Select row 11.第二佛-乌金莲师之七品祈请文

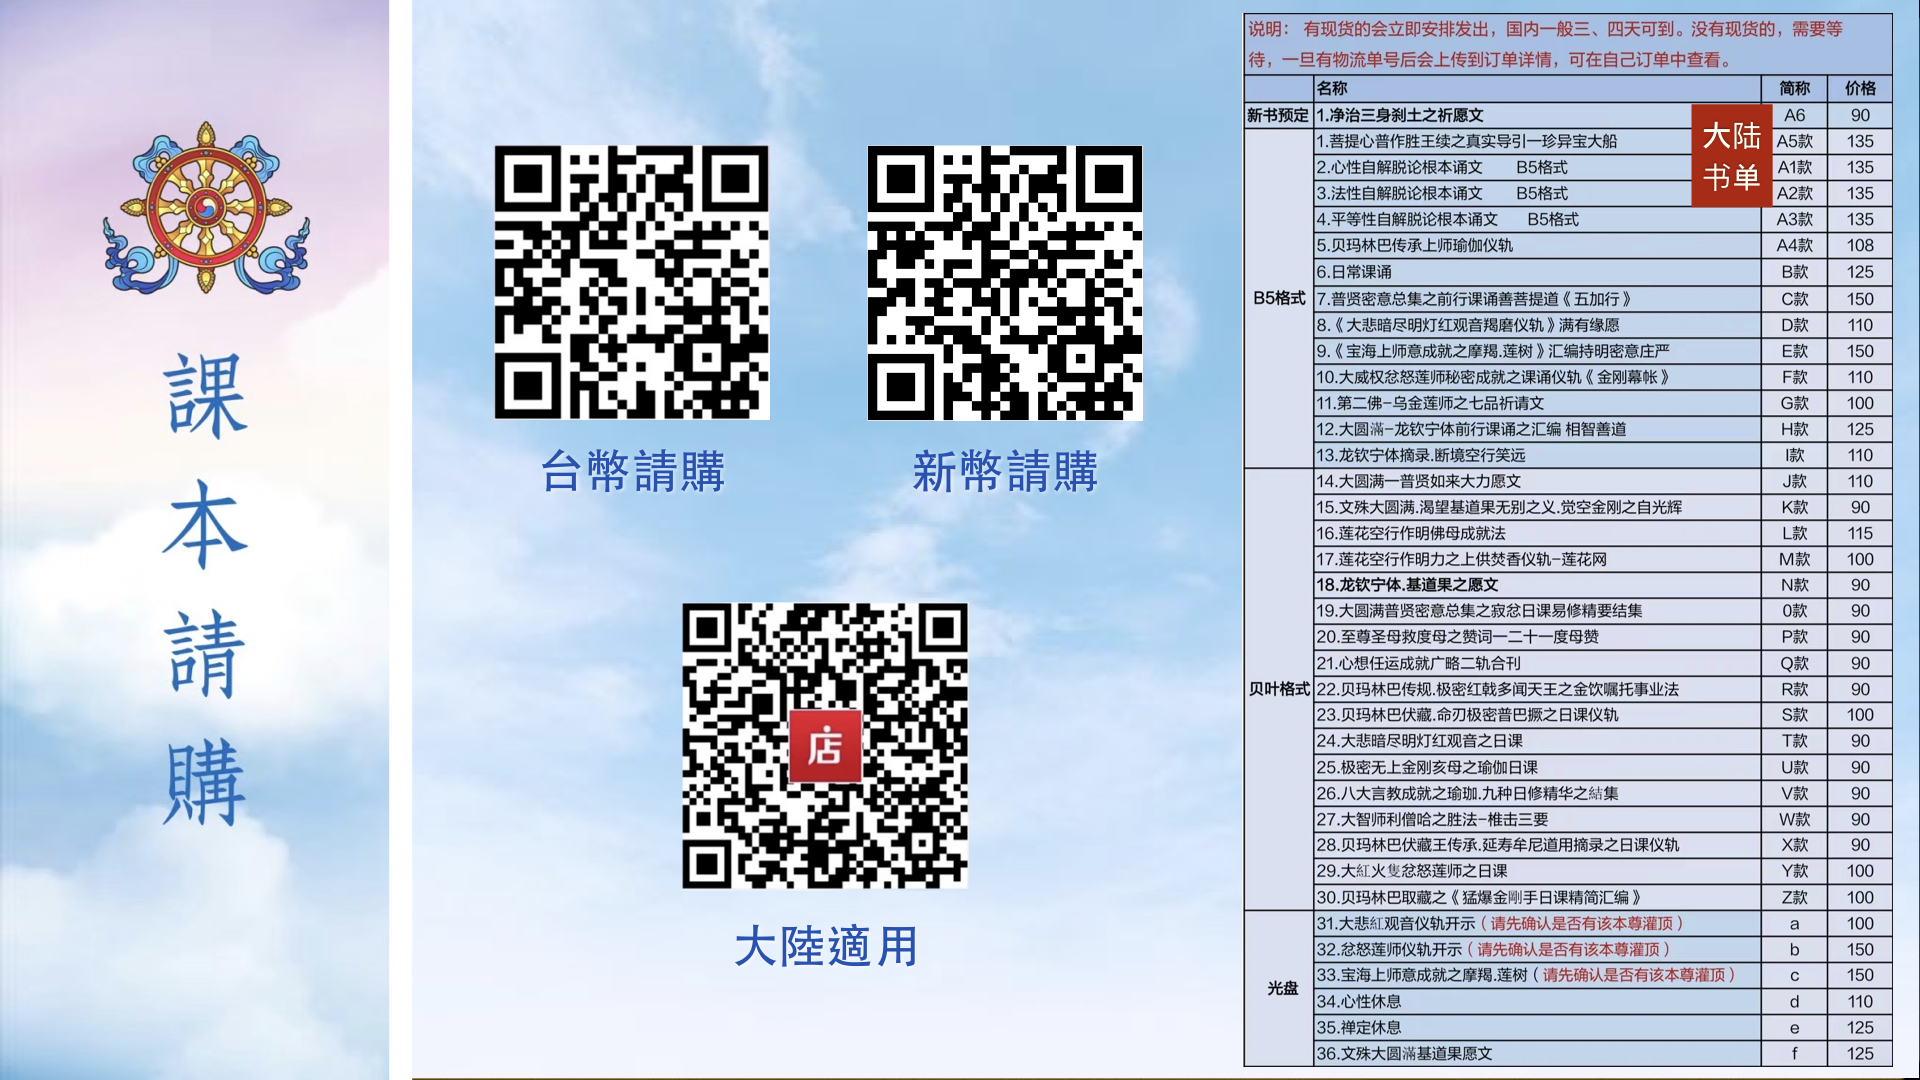(x=1538, y=403)
